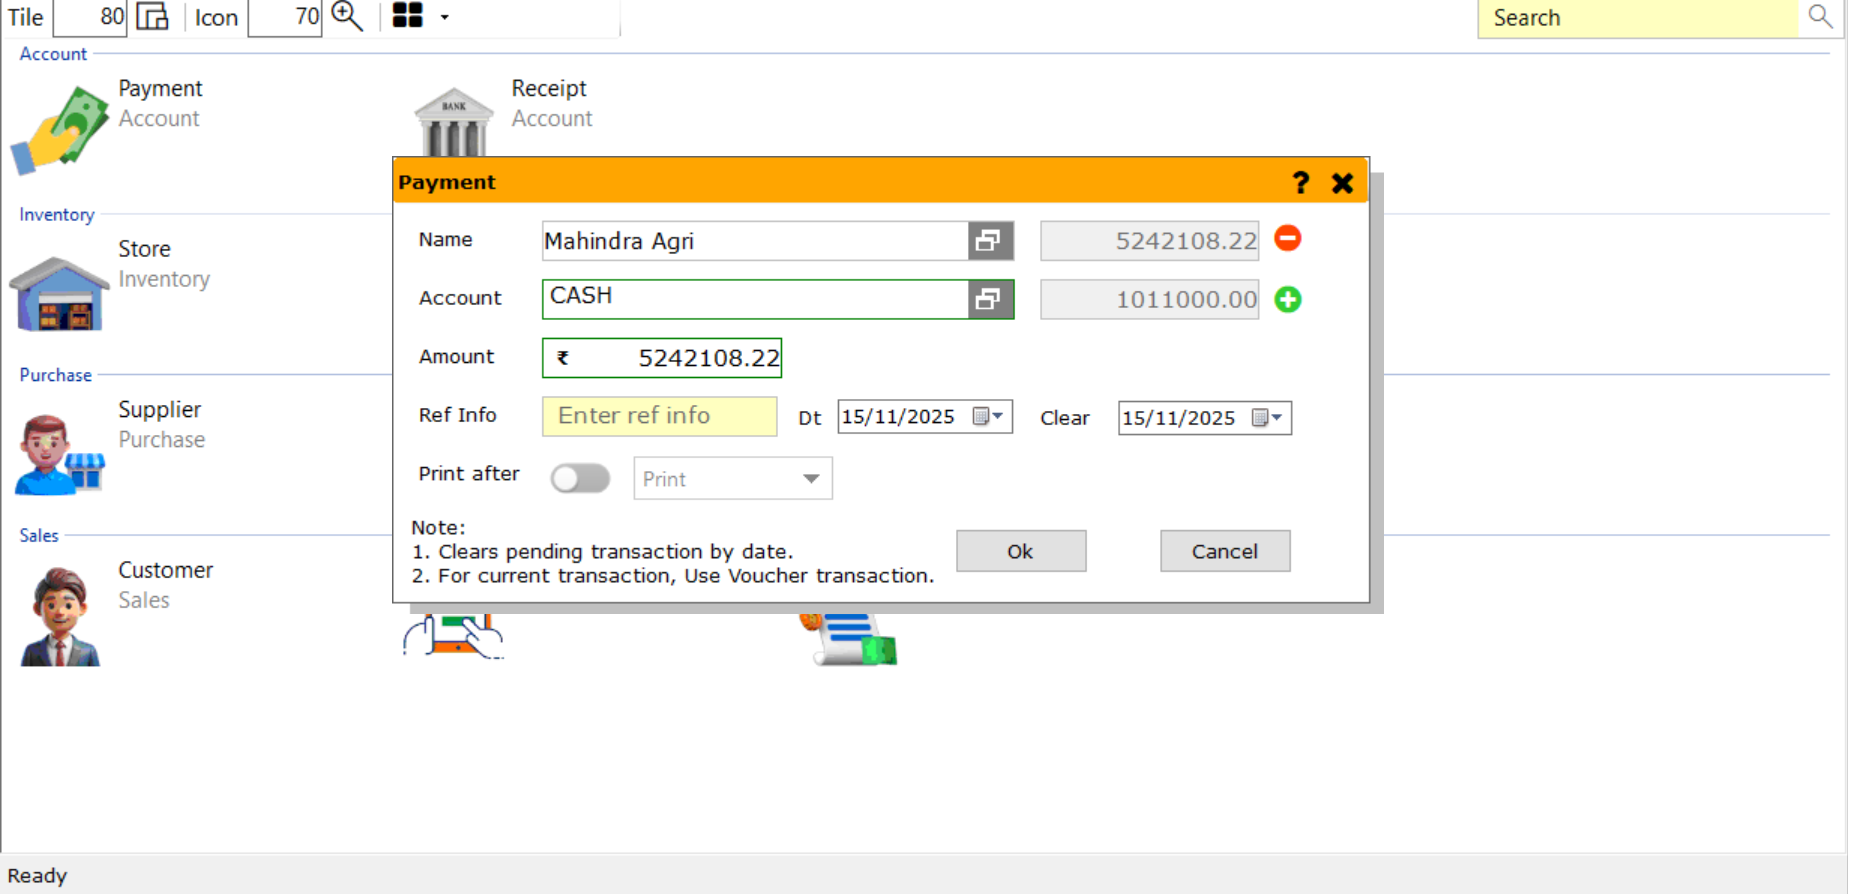Image resolution: width=1852 pixels, height=894 pixels.
Task: Click the Store tile label text
Action: [144, 249]
